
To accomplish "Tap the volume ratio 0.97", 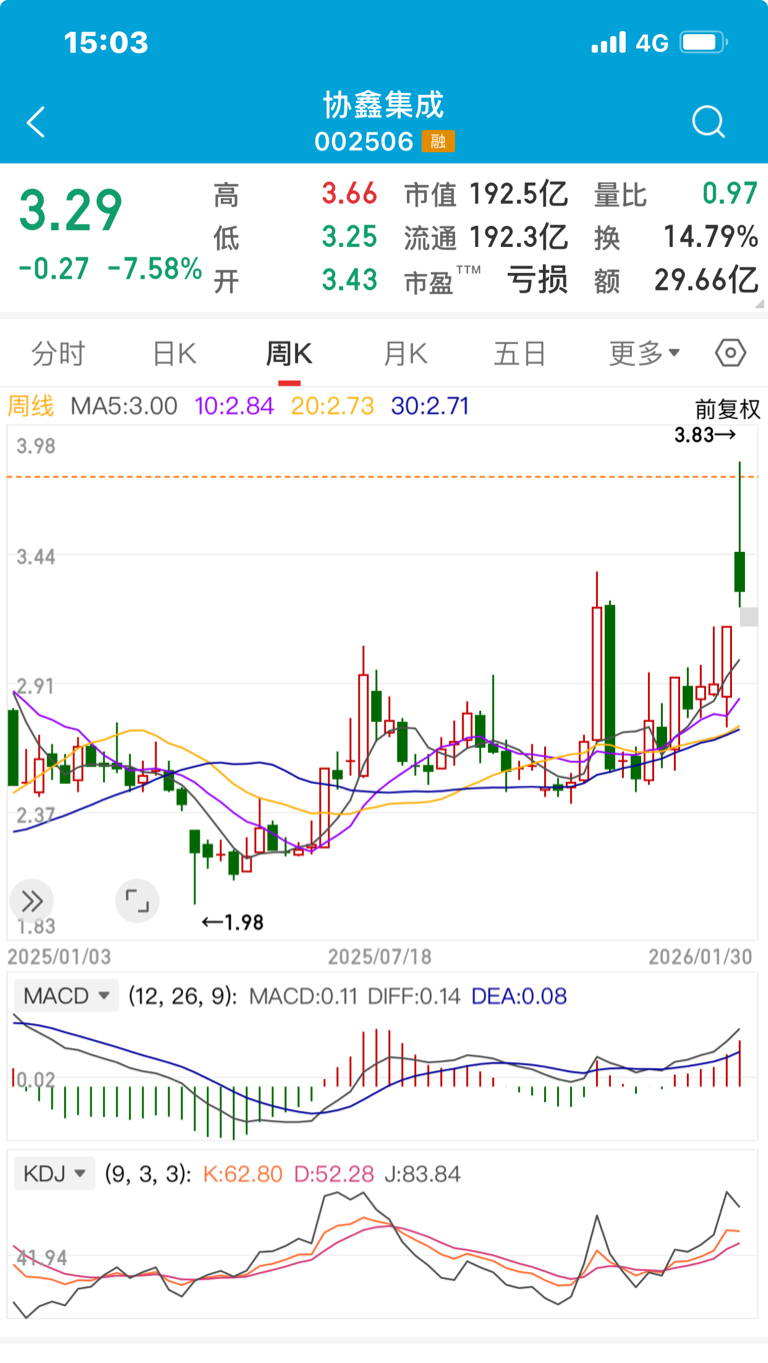I will 730,194.
